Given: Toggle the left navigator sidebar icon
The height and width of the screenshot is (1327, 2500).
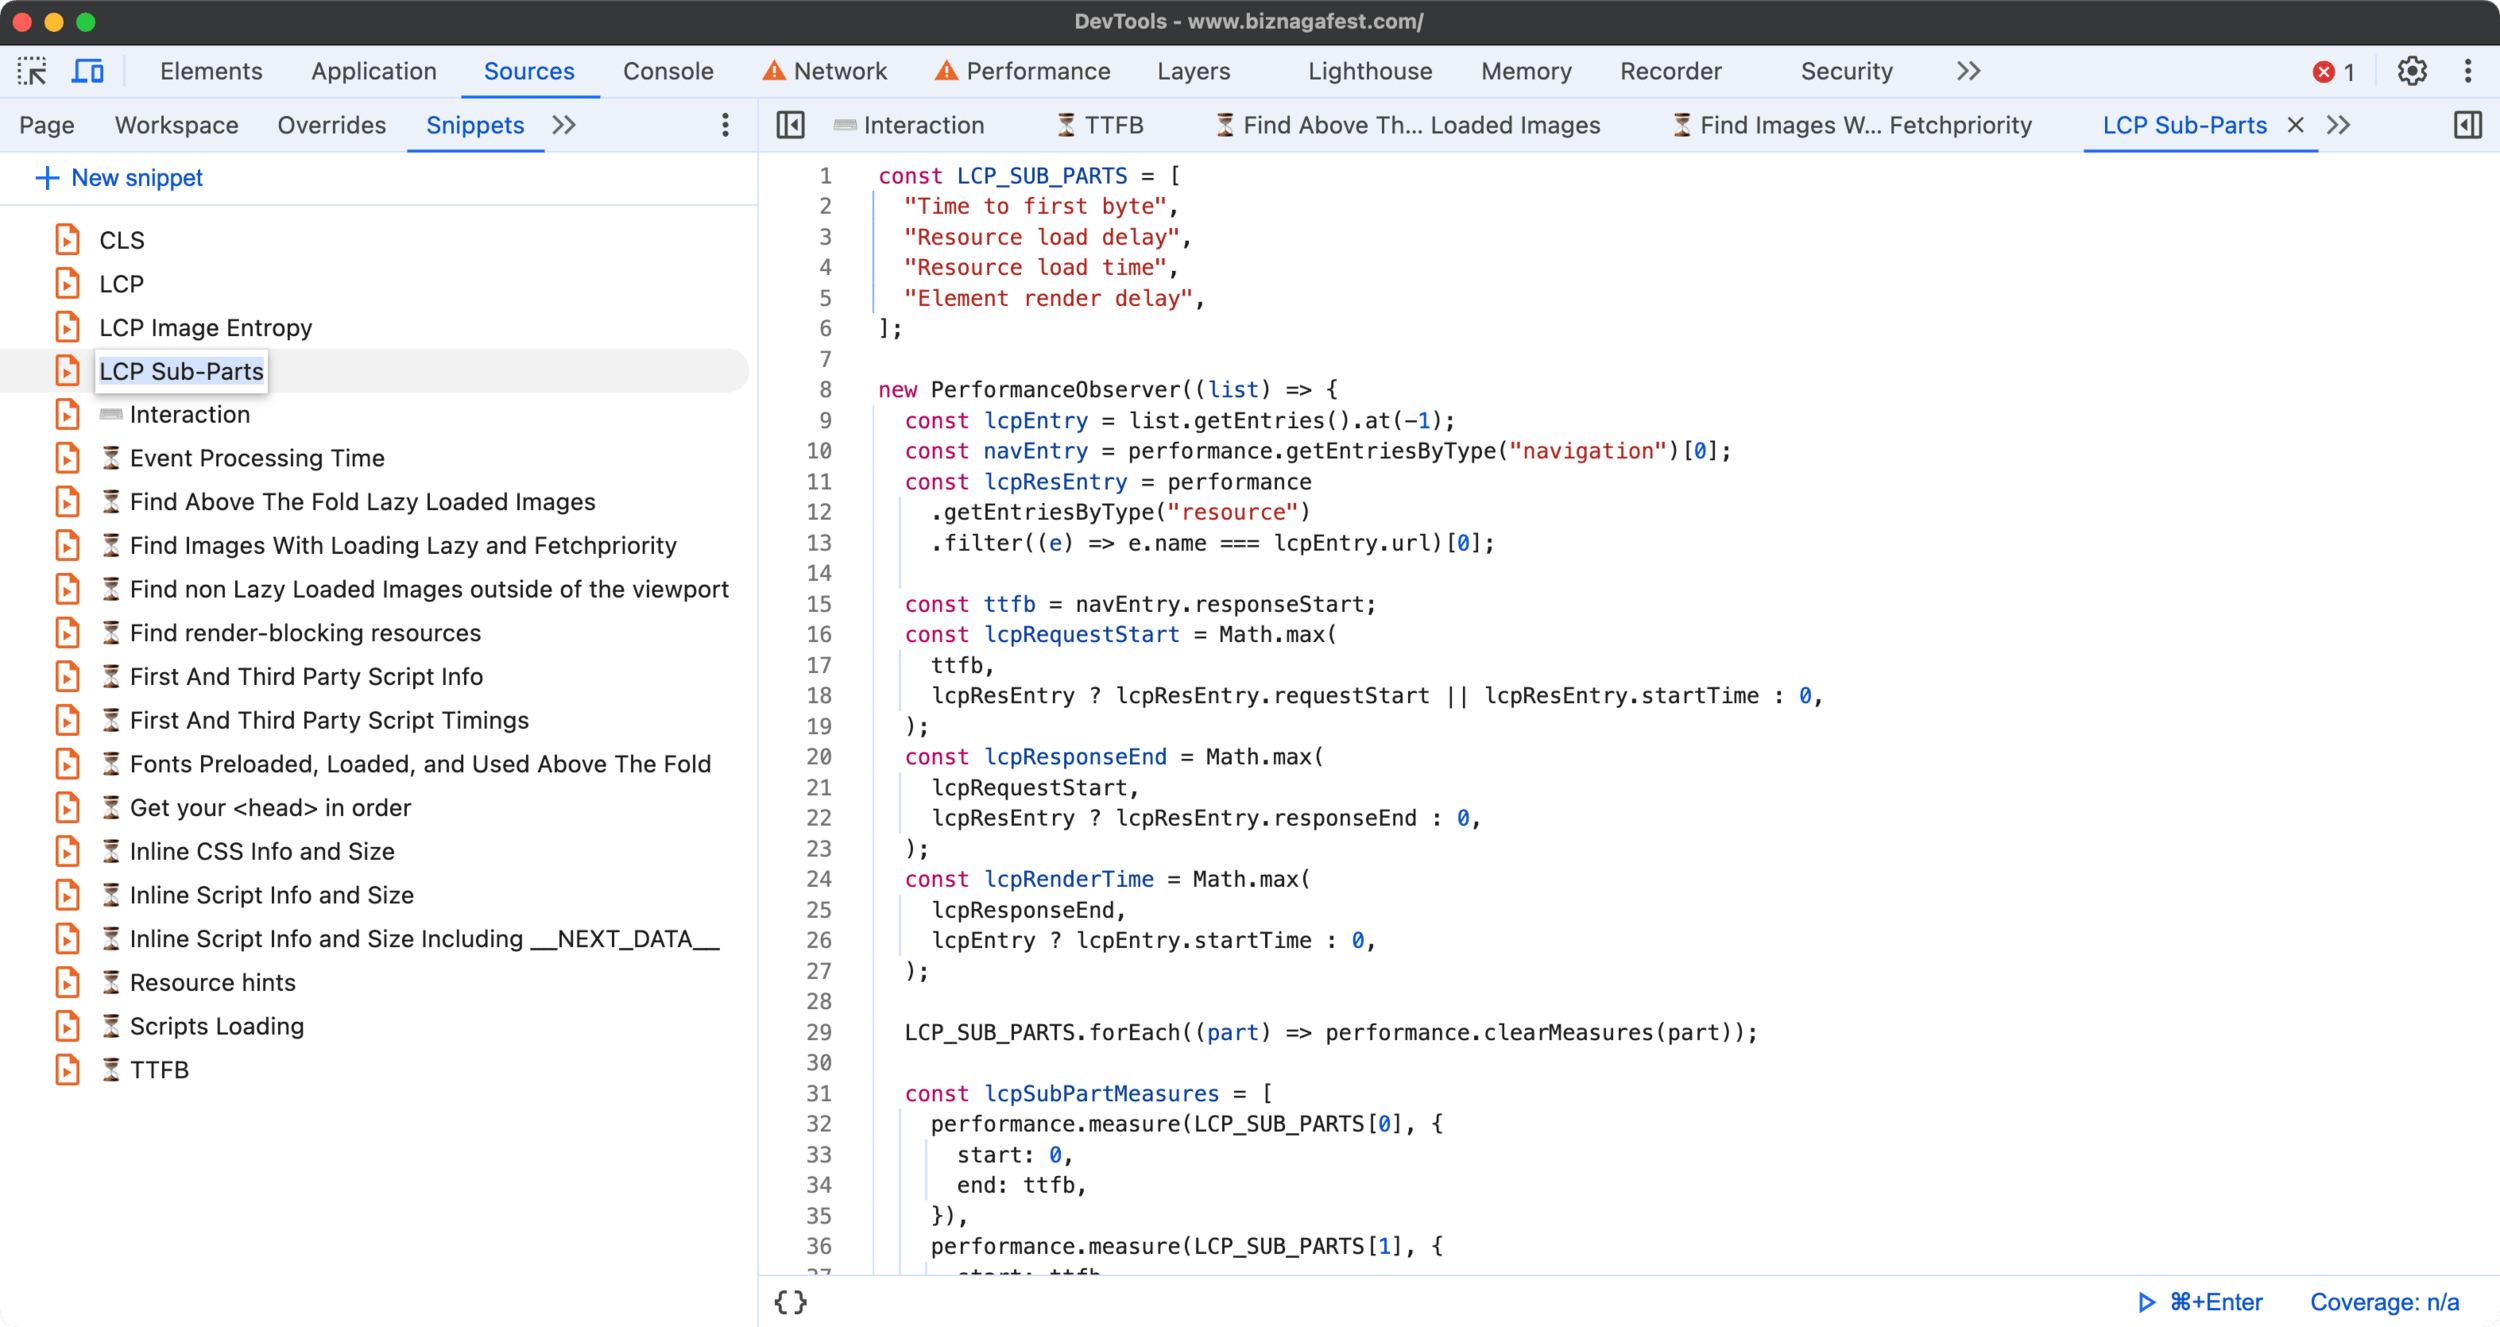Looking at the screenshot, I should (790, 125).
